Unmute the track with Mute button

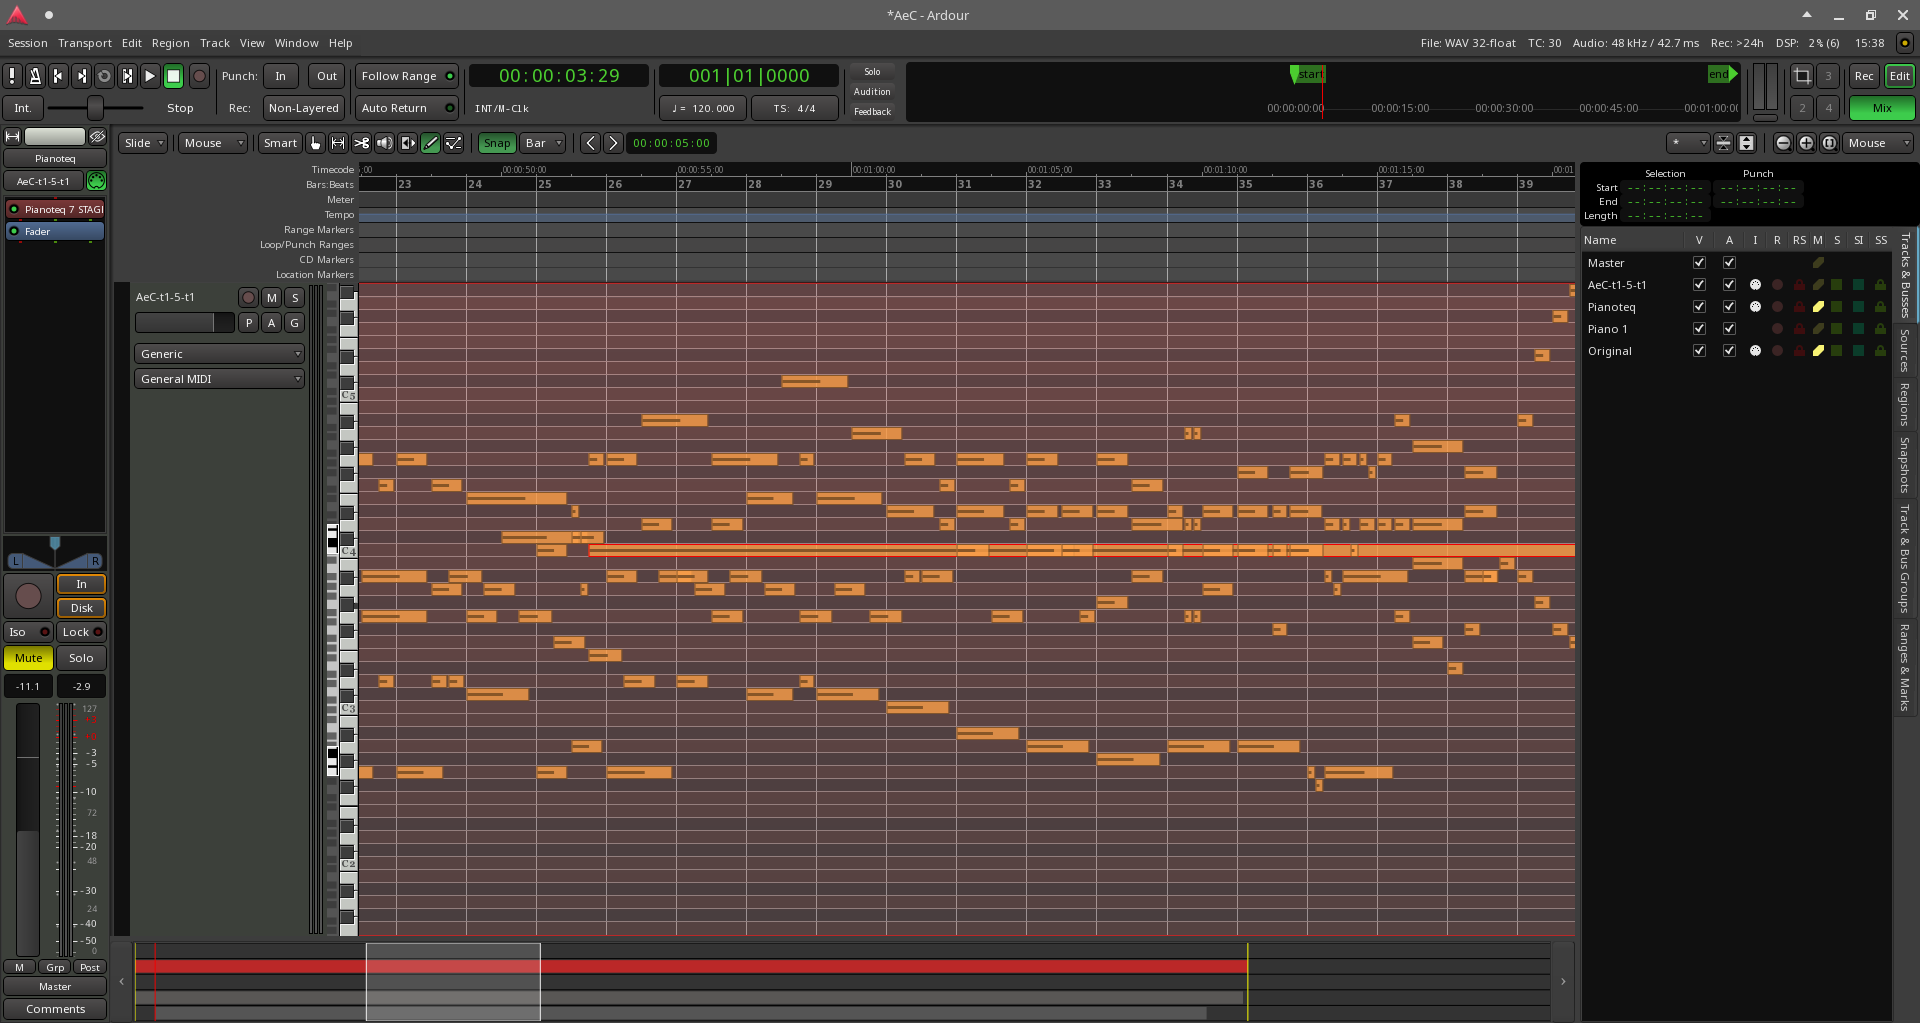tap(28, 658)
